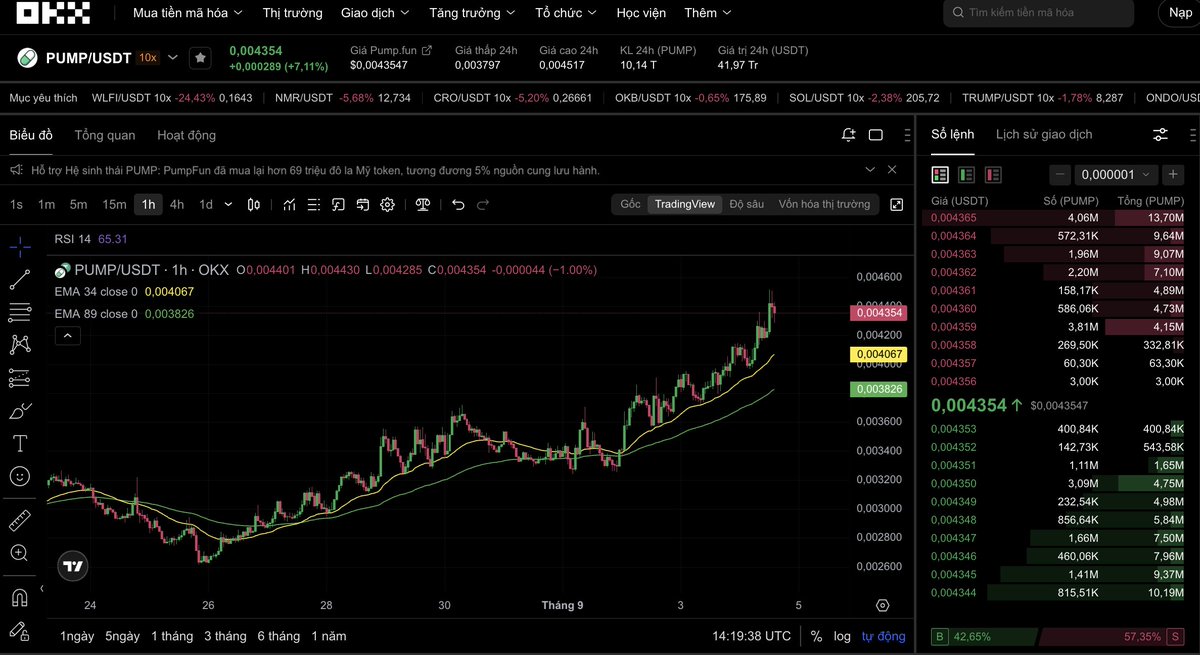Go to Thị trường page
The image size is (1200, 655).
[293, 13]
